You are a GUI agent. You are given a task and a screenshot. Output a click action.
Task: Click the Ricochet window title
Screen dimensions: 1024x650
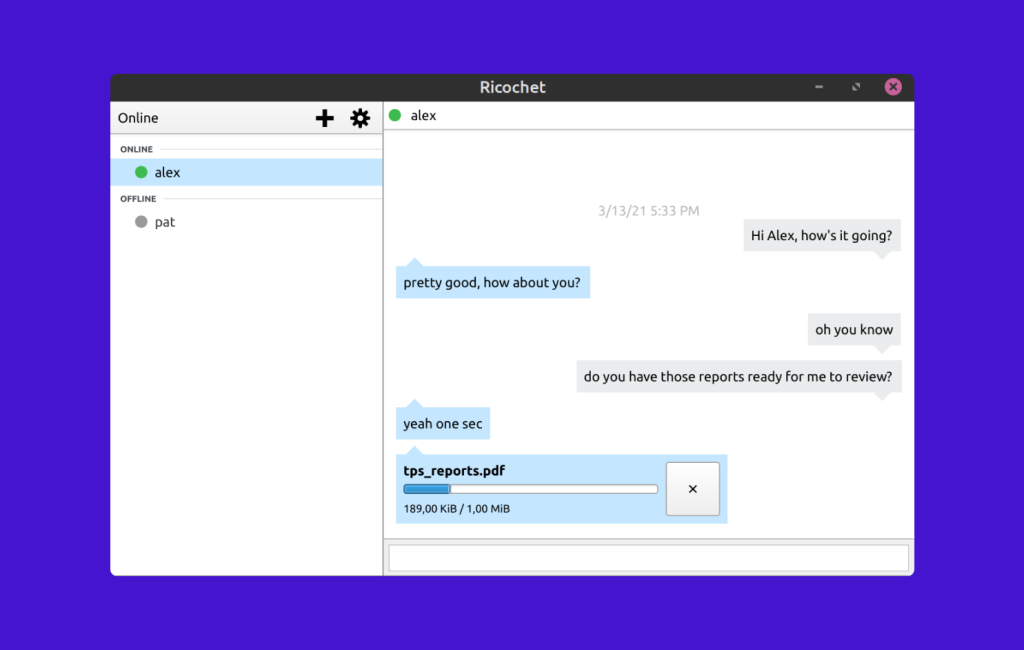click(512, 87)
